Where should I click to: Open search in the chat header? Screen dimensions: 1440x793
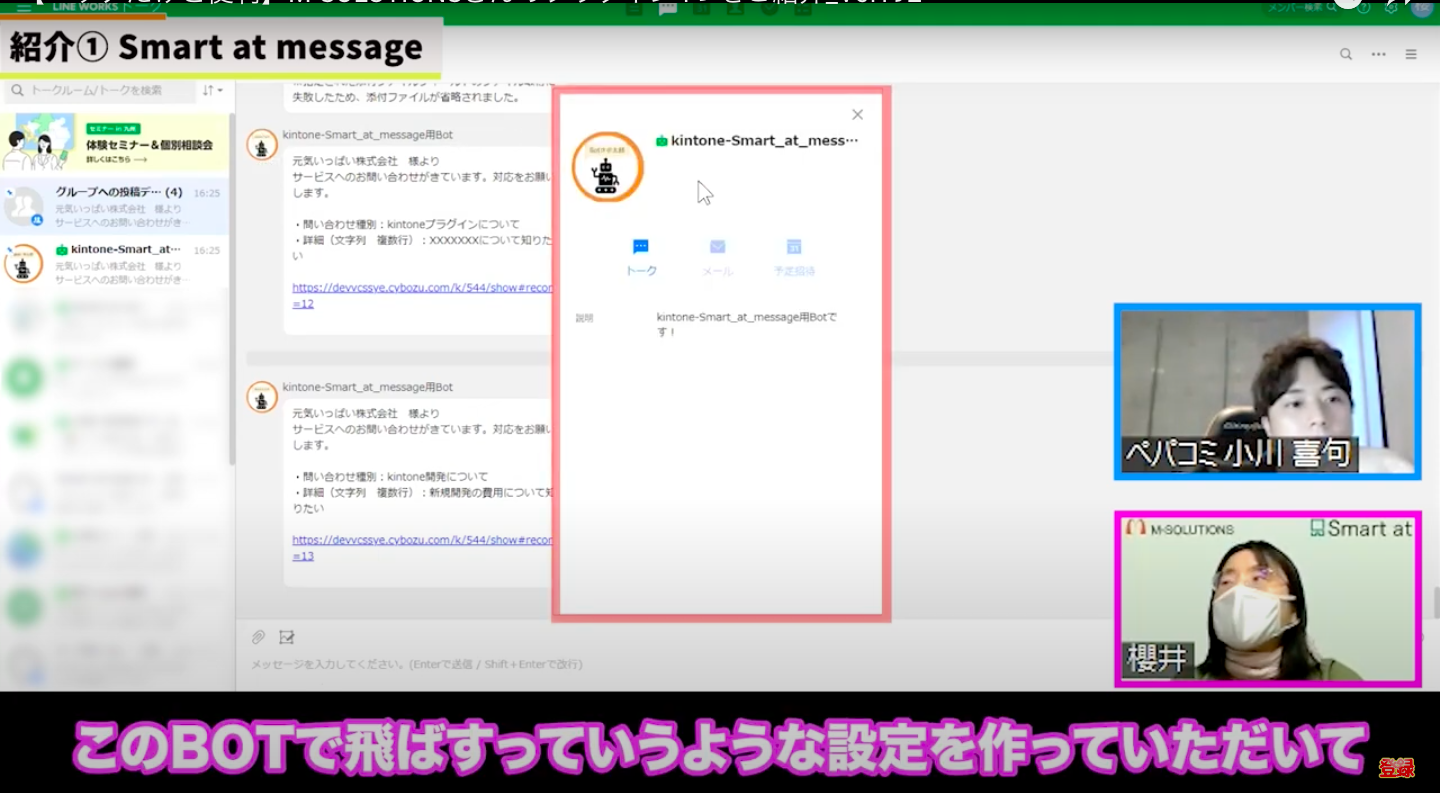point(1346,55)
